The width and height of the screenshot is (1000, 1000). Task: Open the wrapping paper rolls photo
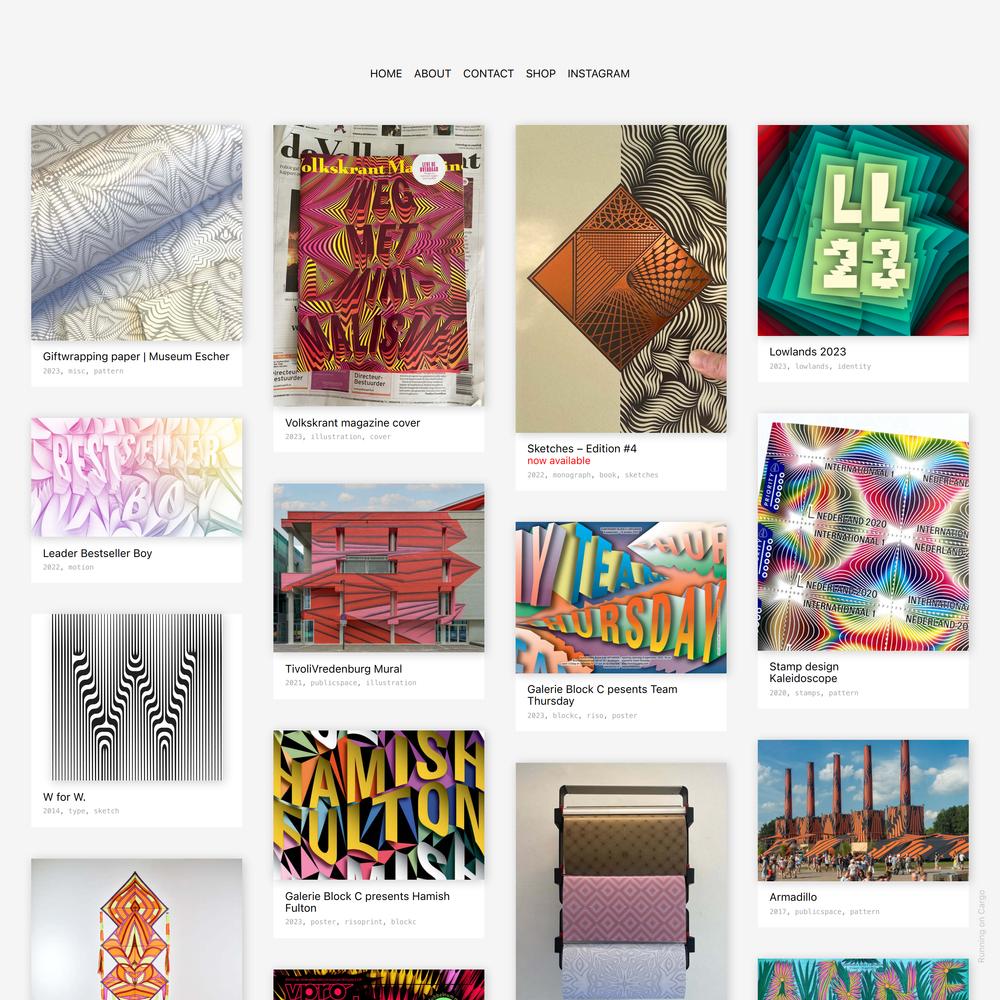621,881
